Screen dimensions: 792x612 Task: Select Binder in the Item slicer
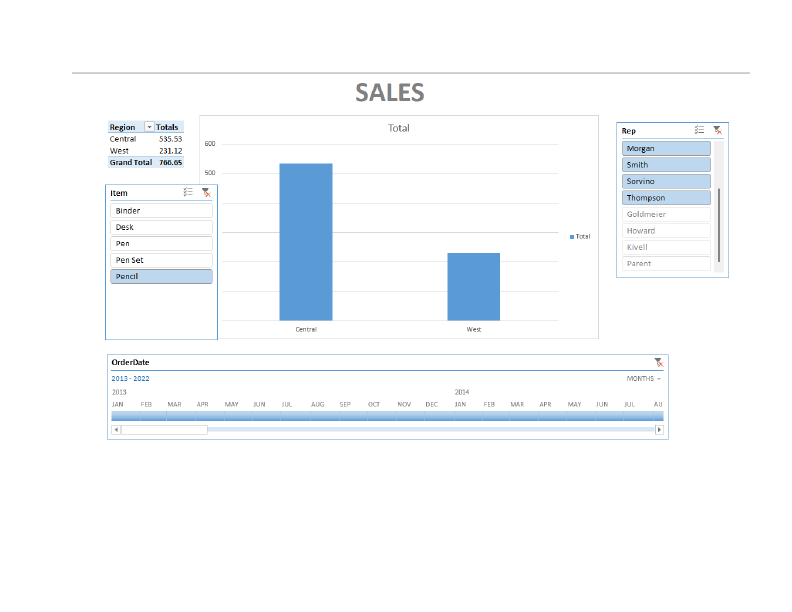pyautogui.click(x=161, y=211)
